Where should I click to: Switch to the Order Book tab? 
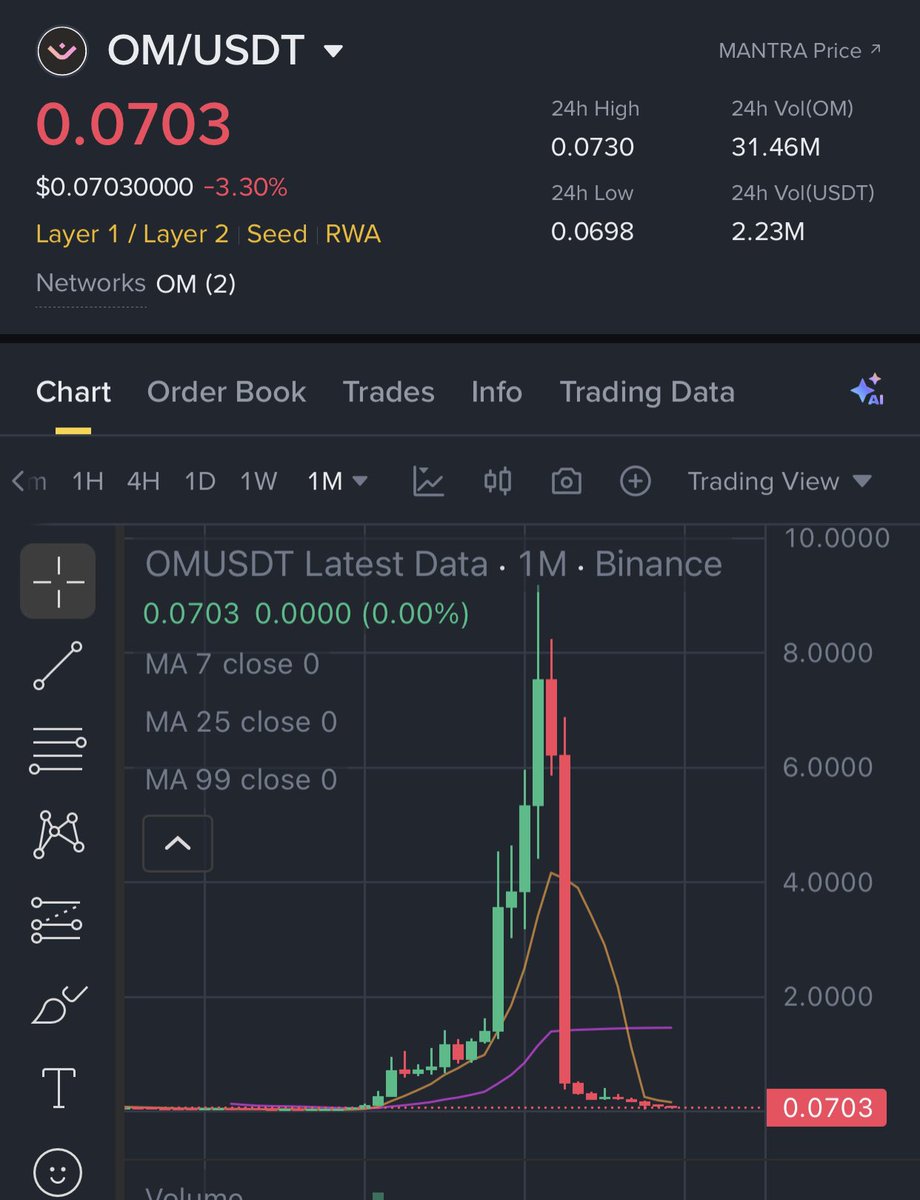click(226, 392)
